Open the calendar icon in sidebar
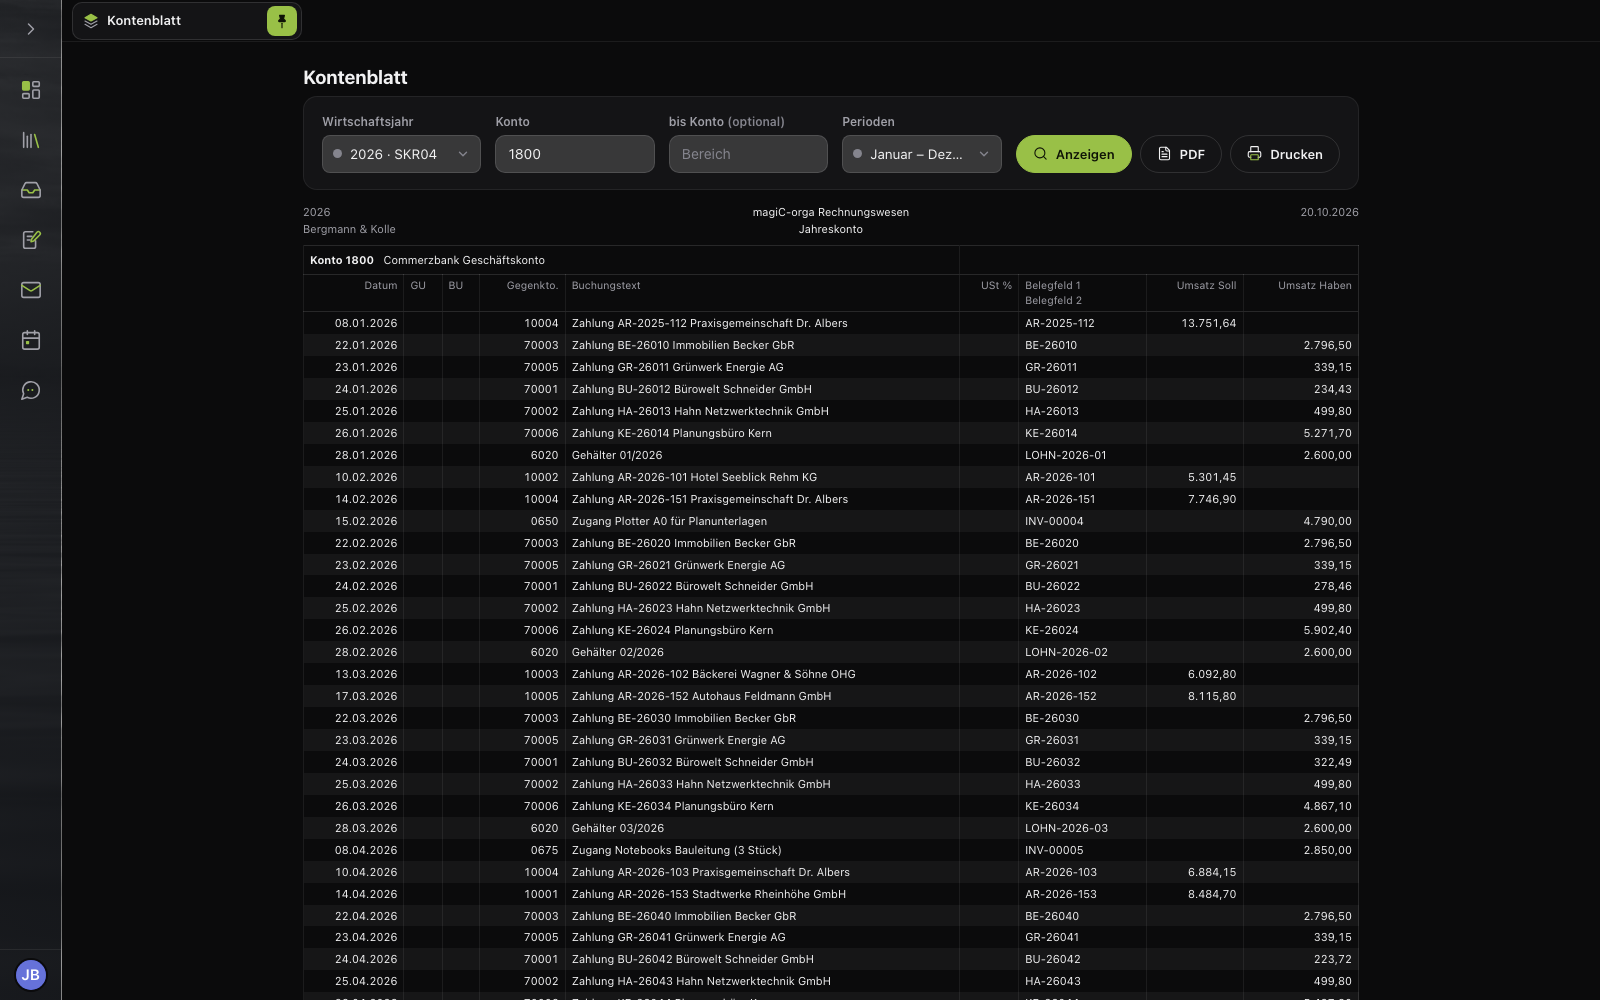1600x1000 pixels. pyautogui.click(x=31, y=340)
